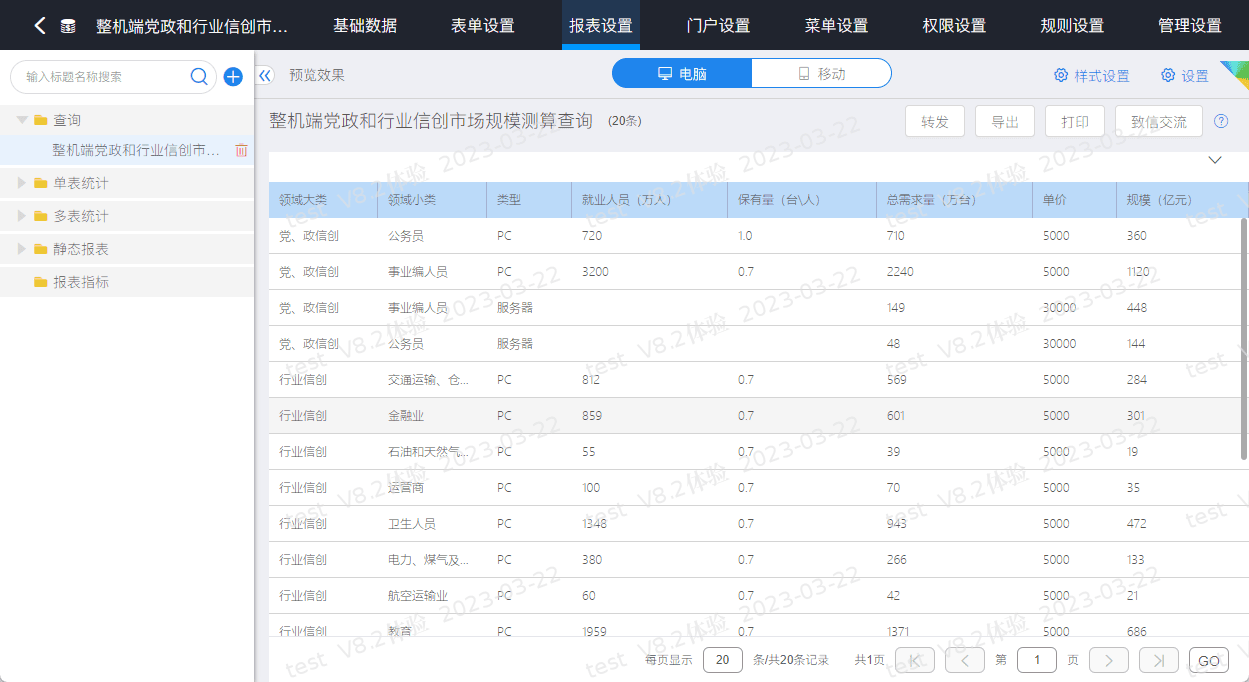Open 设置 gear at top right
Viewport: 1249px width, 682px height.
click(1168, 75)
